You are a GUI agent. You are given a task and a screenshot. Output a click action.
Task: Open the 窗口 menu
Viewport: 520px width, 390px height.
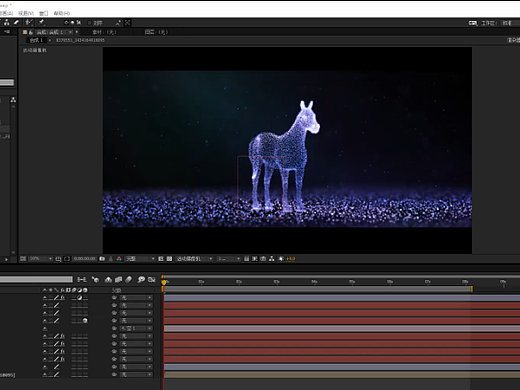(44, 13)
